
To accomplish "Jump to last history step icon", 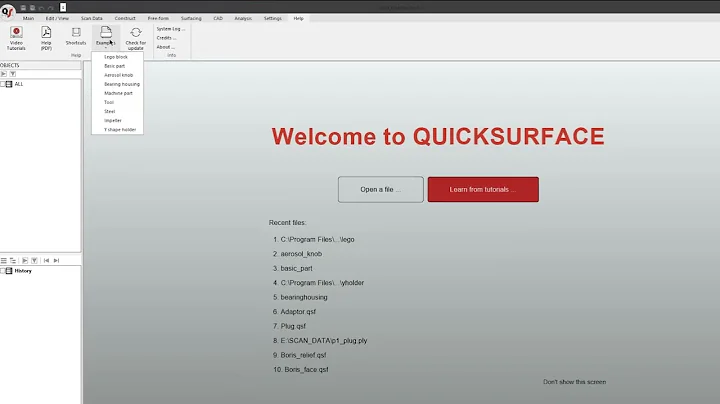I will [x=56, y=260].
